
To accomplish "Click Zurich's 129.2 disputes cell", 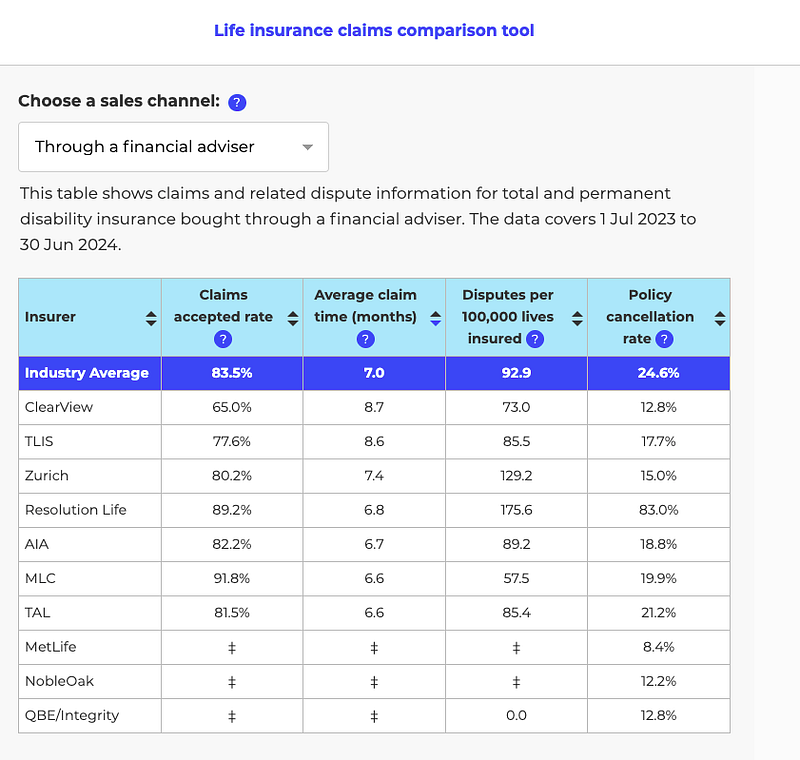I will coord(516,476).
